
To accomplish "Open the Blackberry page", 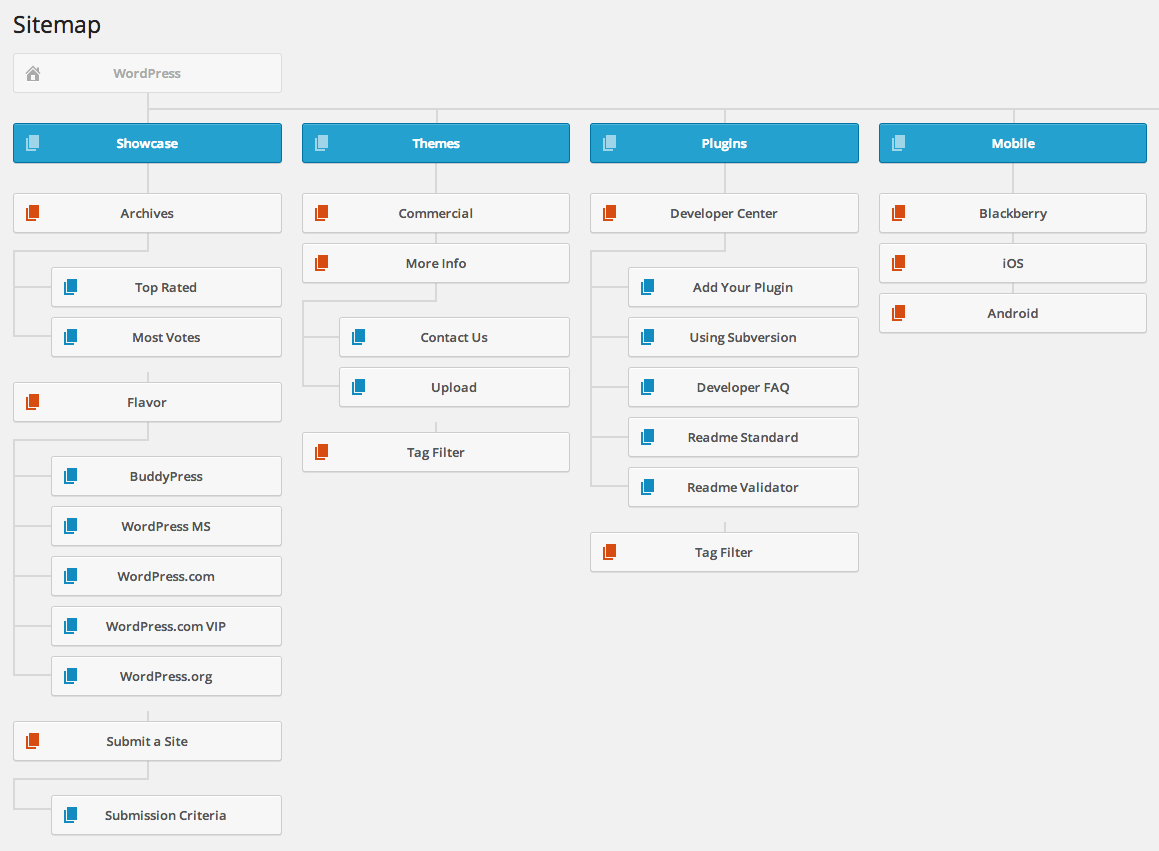I will [1013, 213].
